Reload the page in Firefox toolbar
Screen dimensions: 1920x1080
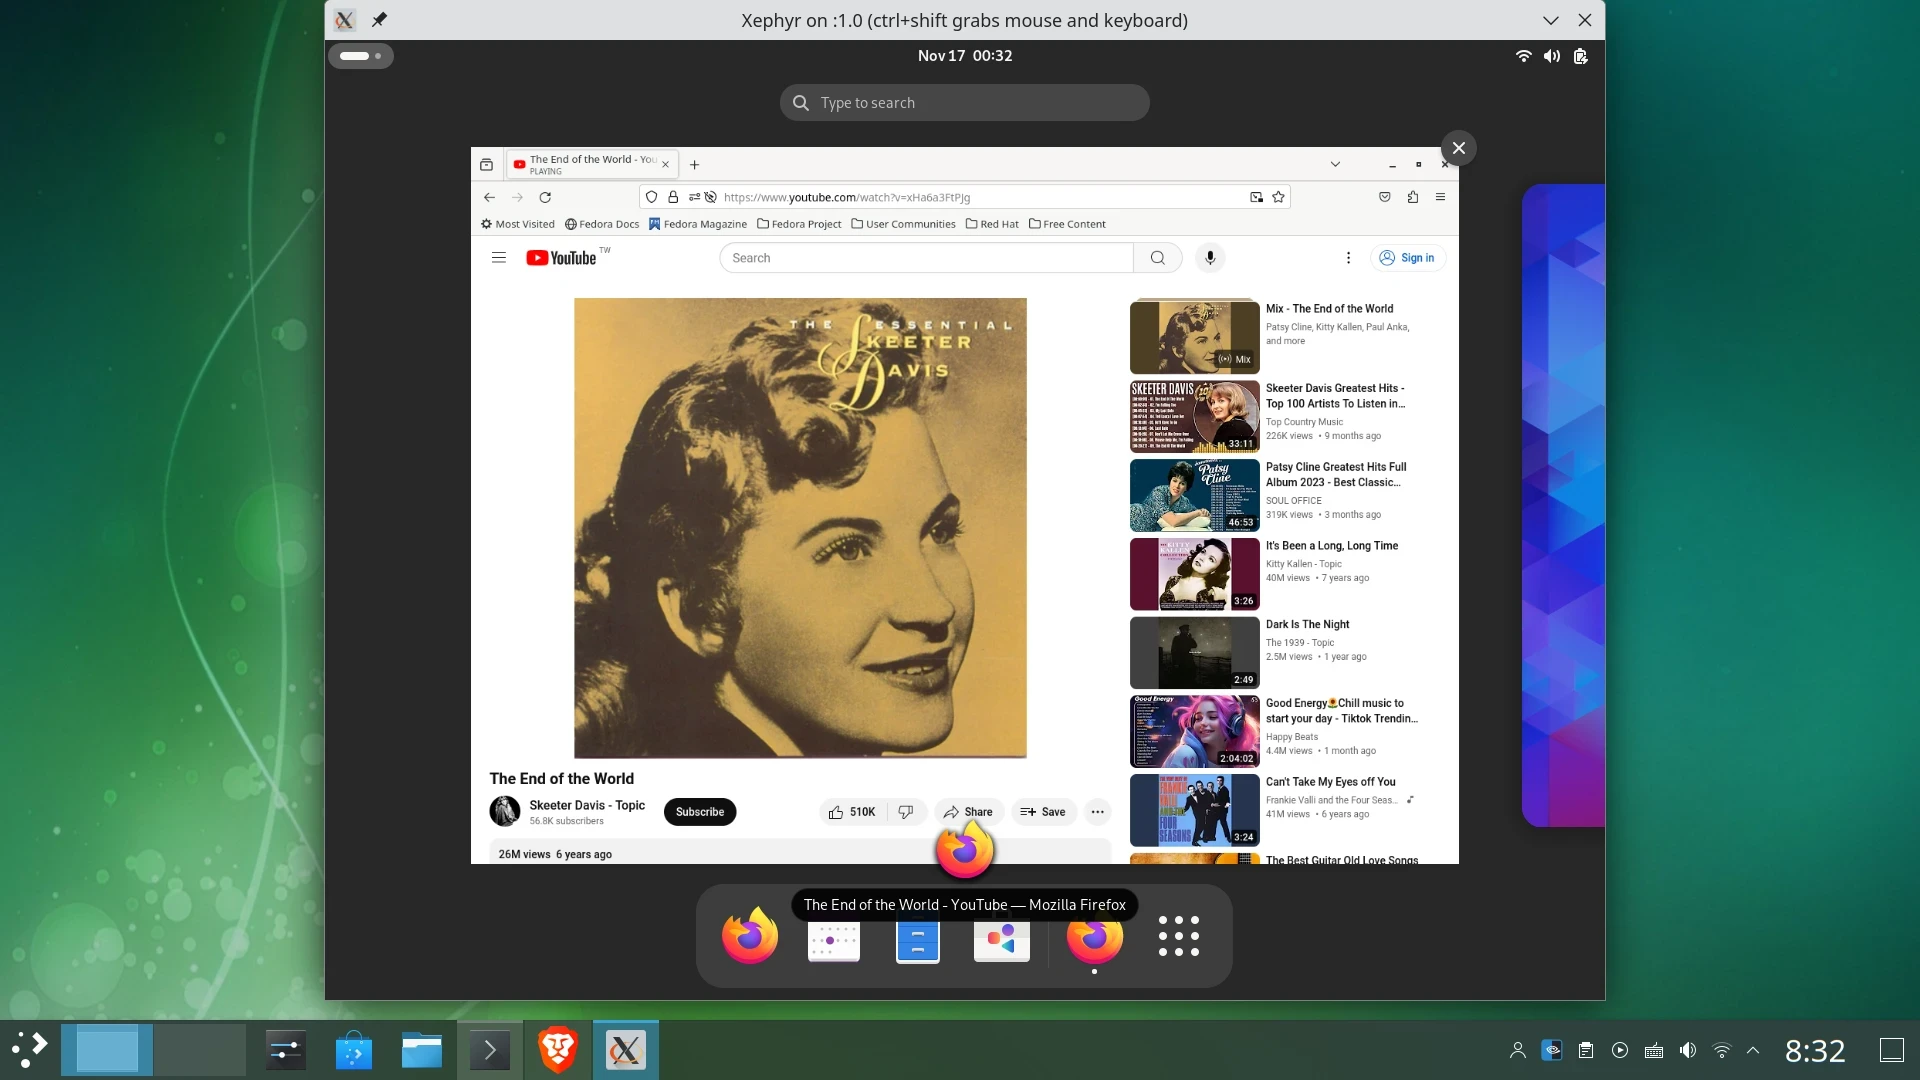545,197
